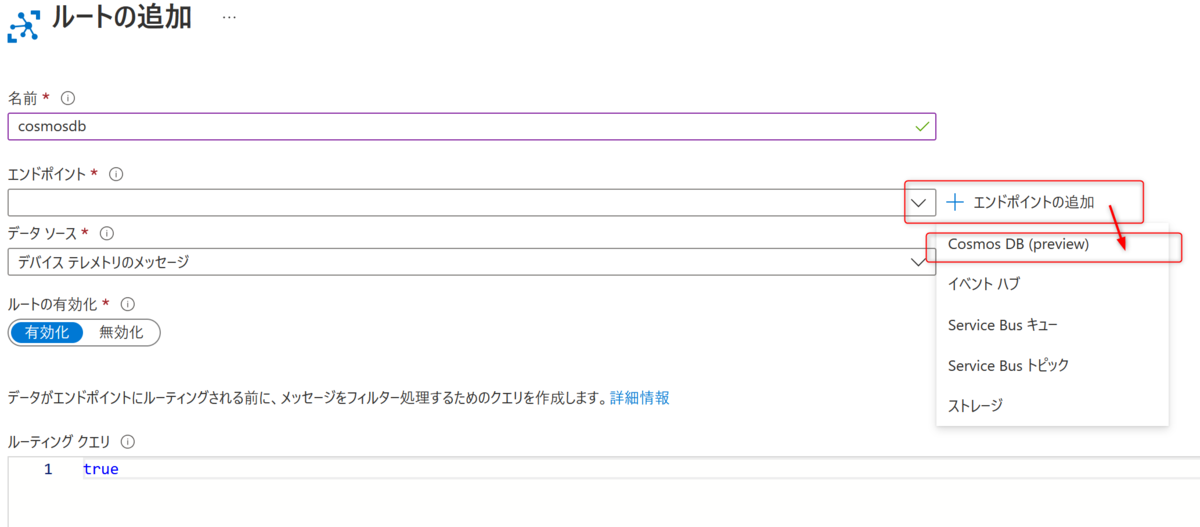Choose イベント ハブ endpoint type
Image resolution: width=1200 pixels, height=527 pixels.
pyautogui.click(x=984, y=284)
